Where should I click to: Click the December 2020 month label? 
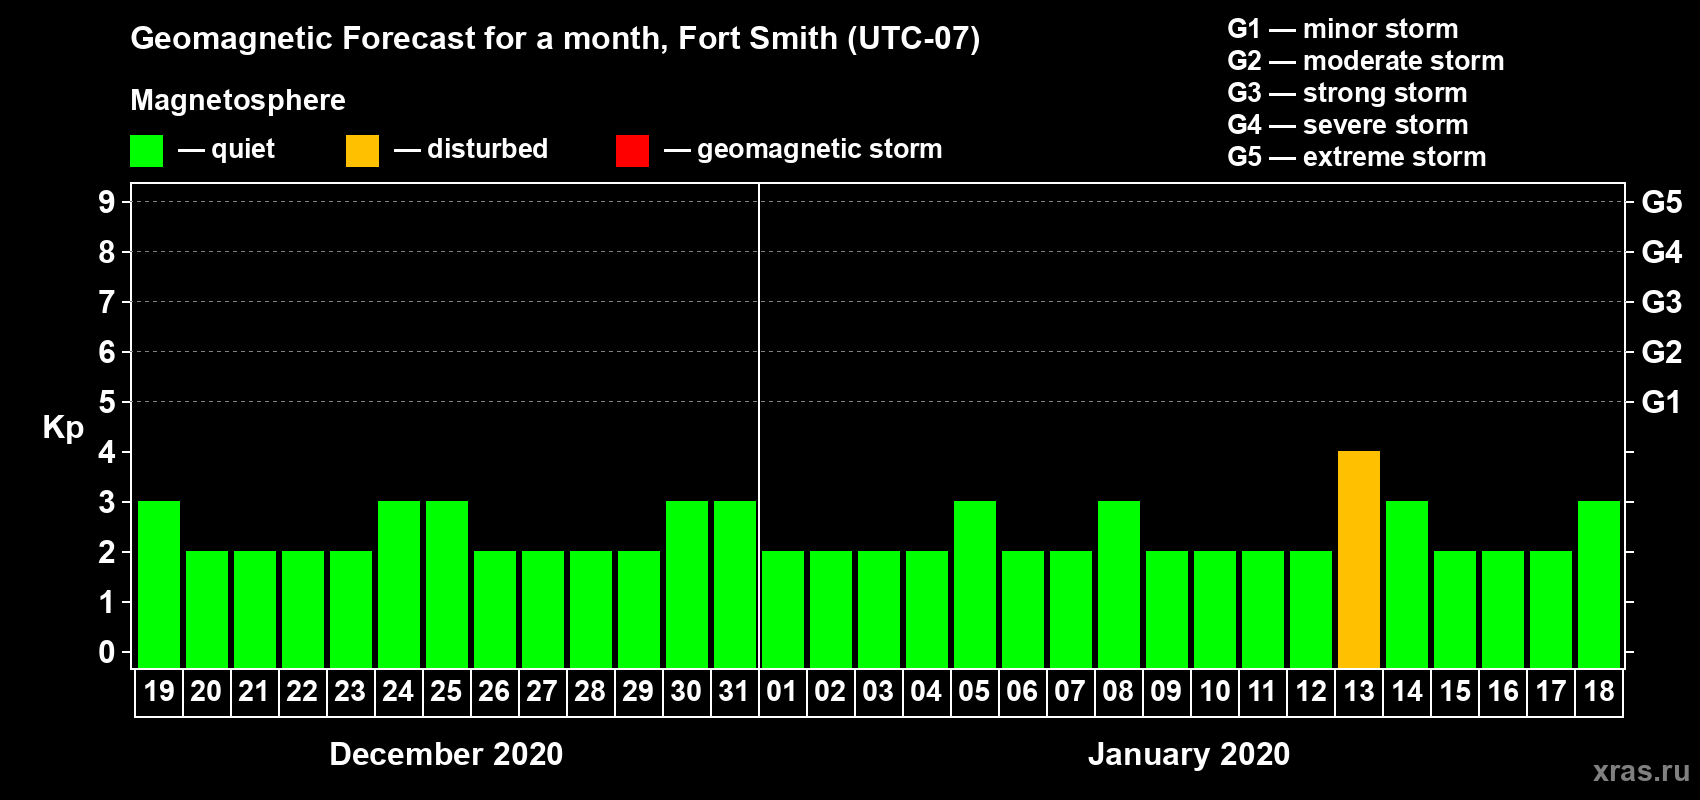point(446,754)
